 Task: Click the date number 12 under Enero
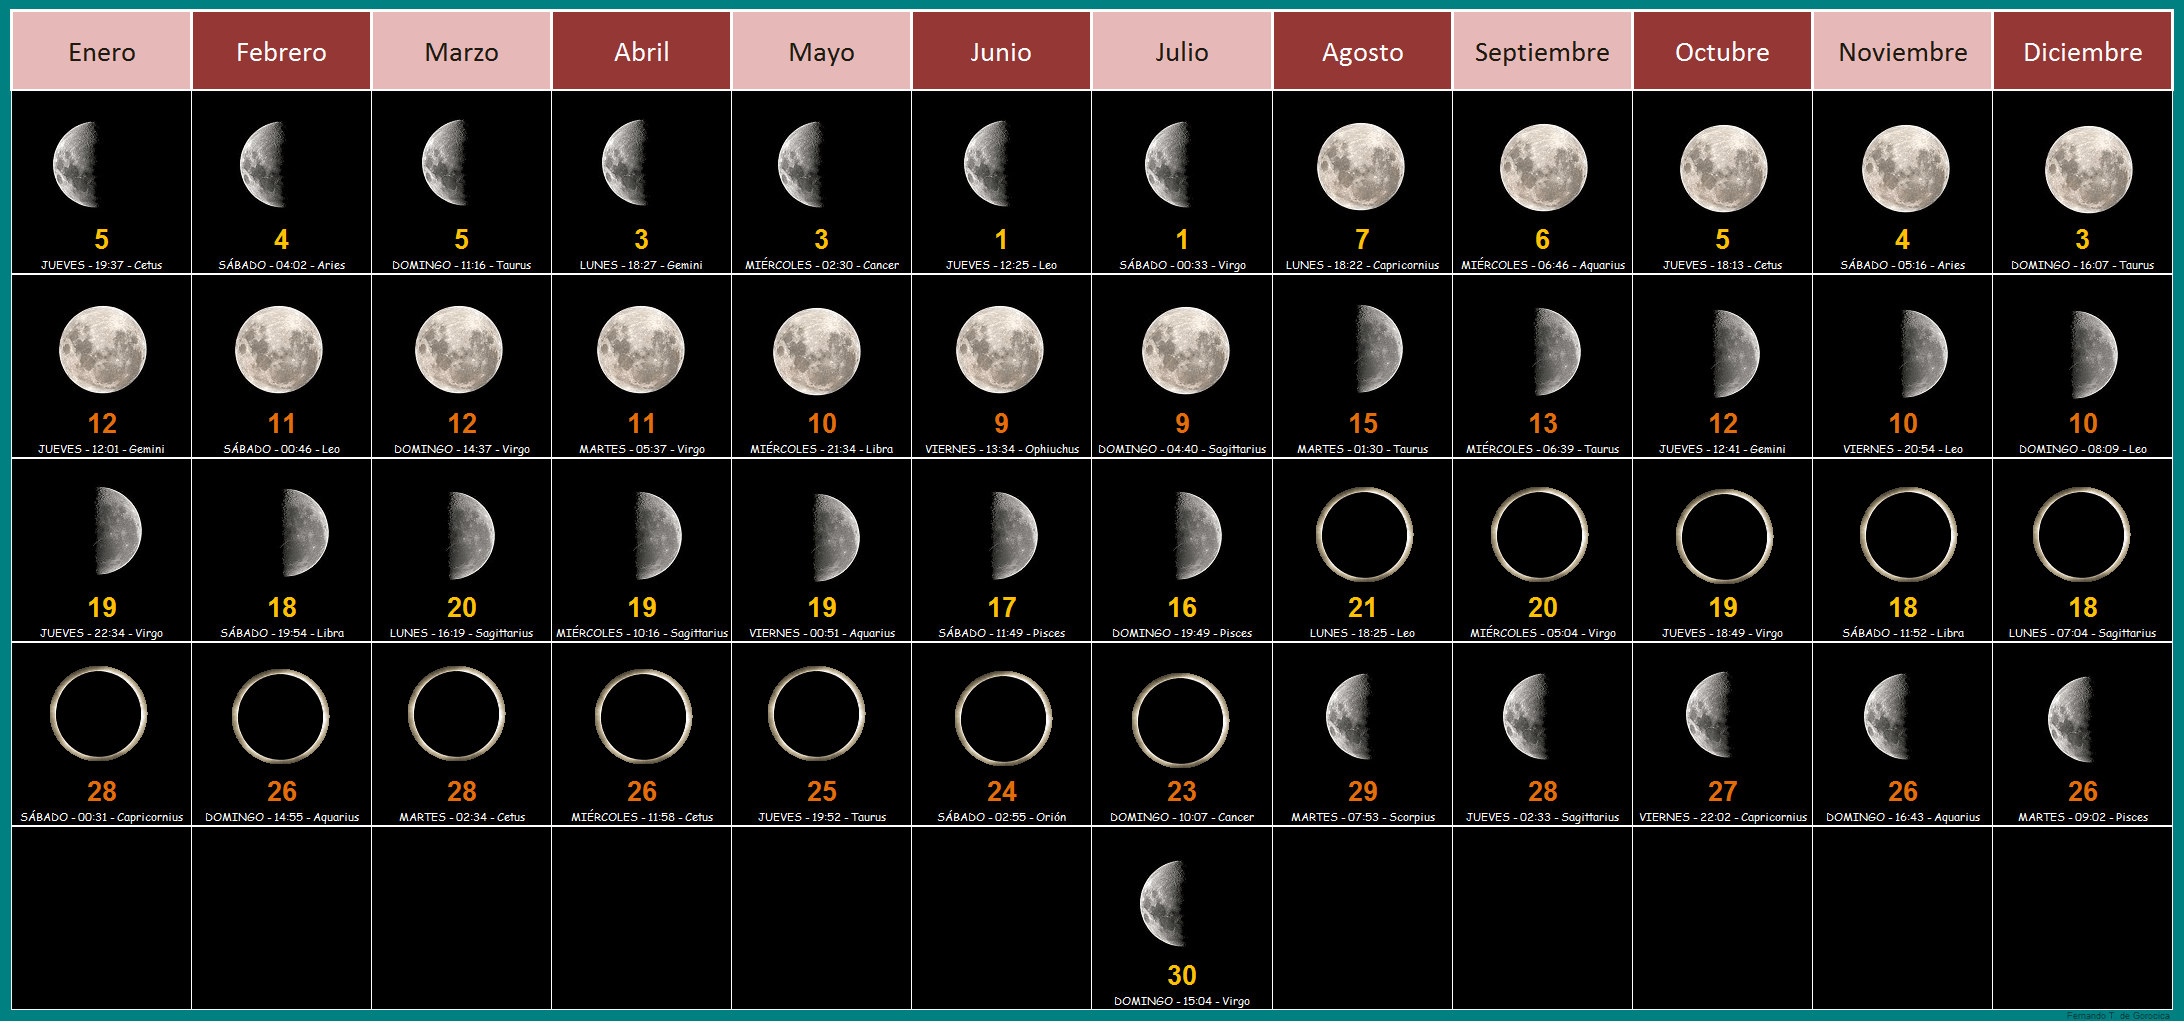pyautogui.click(x=101, y=423)
